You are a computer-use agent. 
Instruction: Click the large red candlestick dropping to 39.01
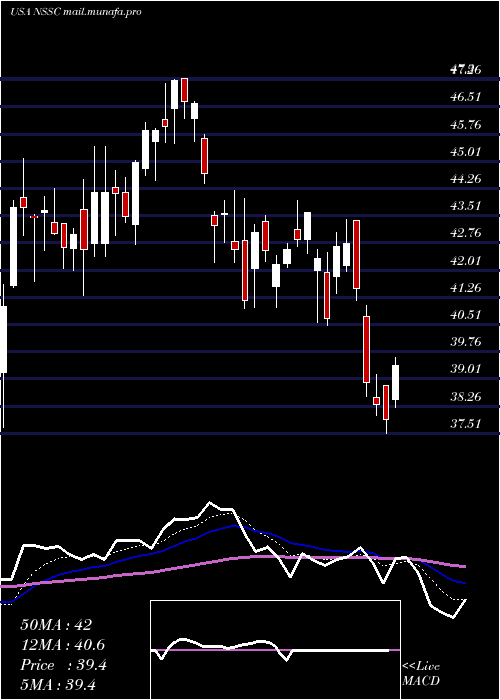pyautogui.click(x=367, y=349)
